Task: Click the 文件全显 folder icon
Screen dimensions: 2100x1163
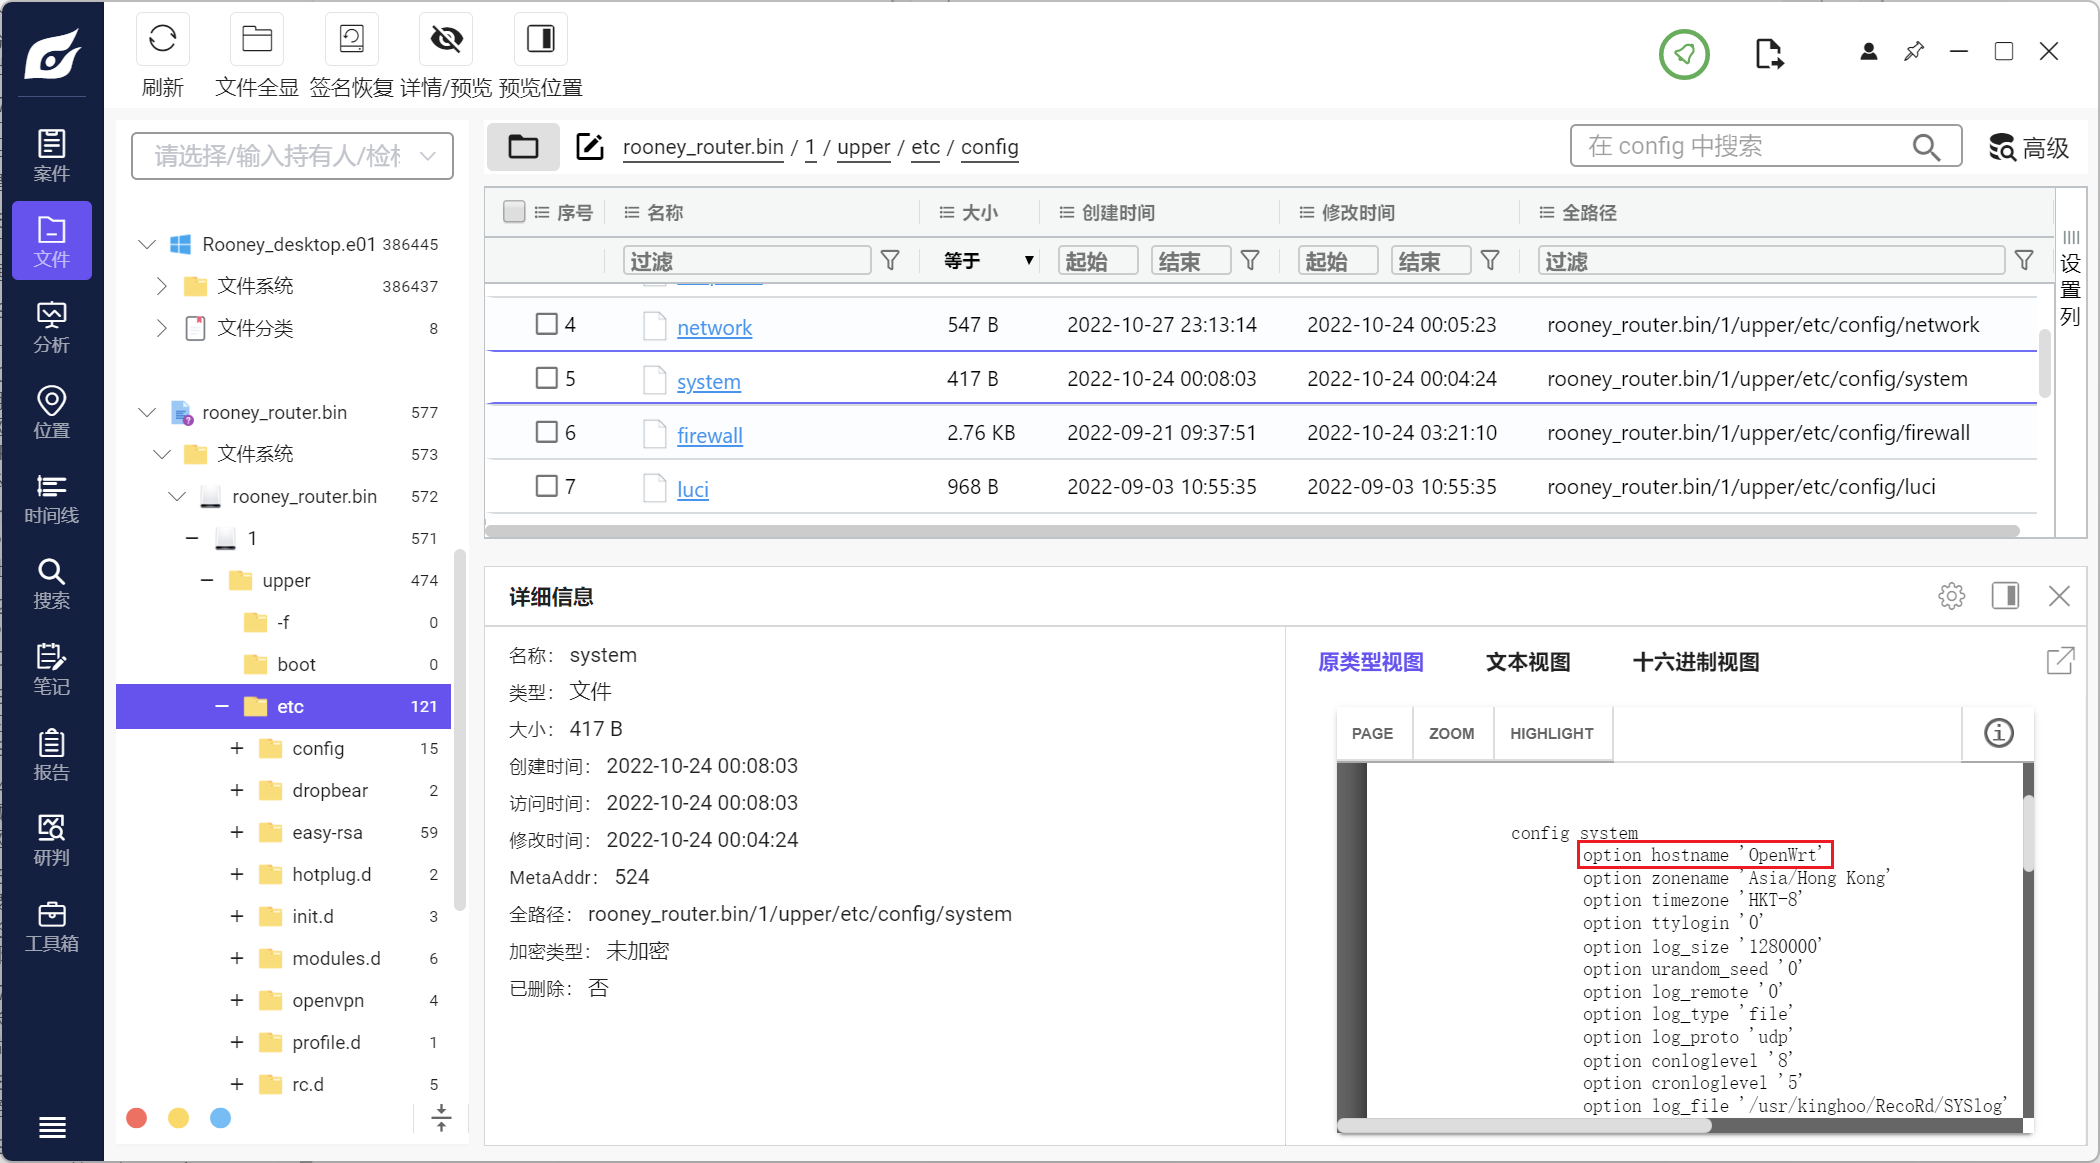Action: pos(257,39)
